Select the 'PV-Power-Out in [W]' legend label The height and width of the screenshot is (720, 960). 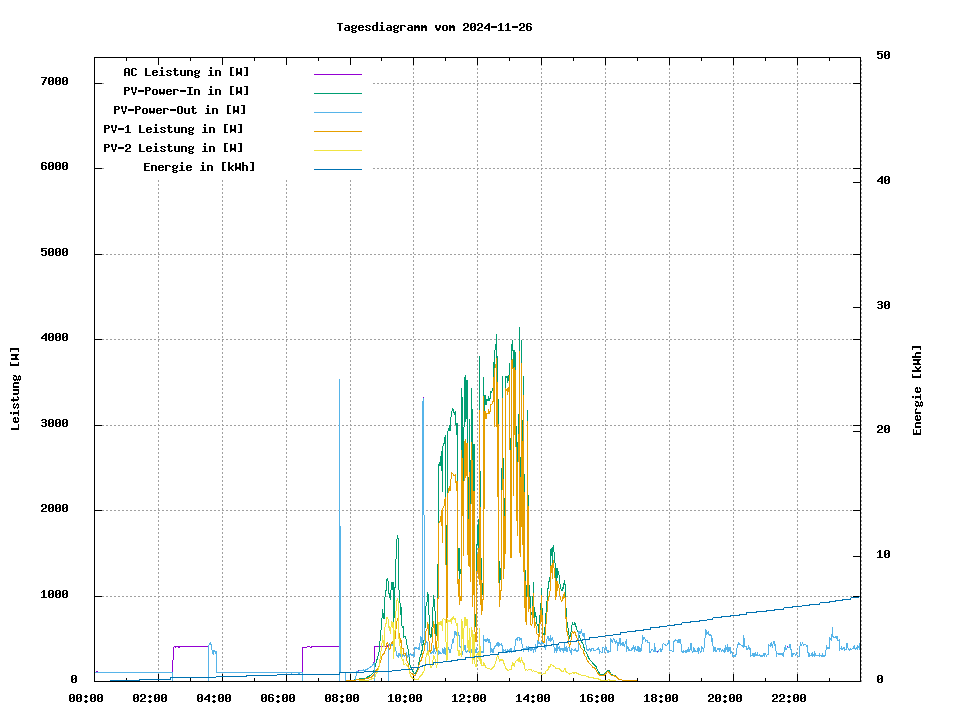pos(179,110)
